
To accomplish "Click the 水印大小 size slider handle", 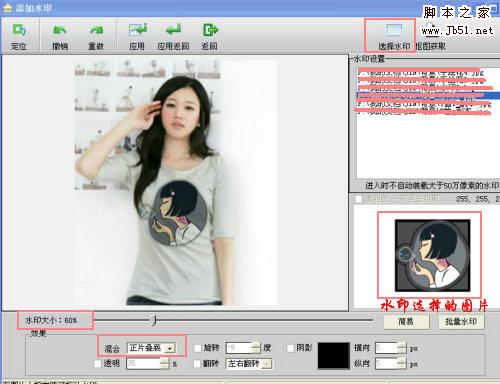I will click(x=154, y=320).
